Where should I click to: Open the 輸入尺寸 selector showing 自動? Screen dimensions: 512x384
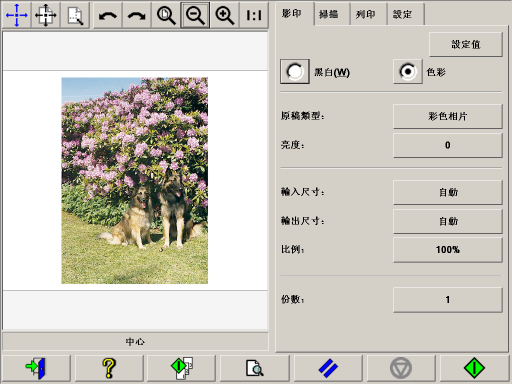point(448,192)
